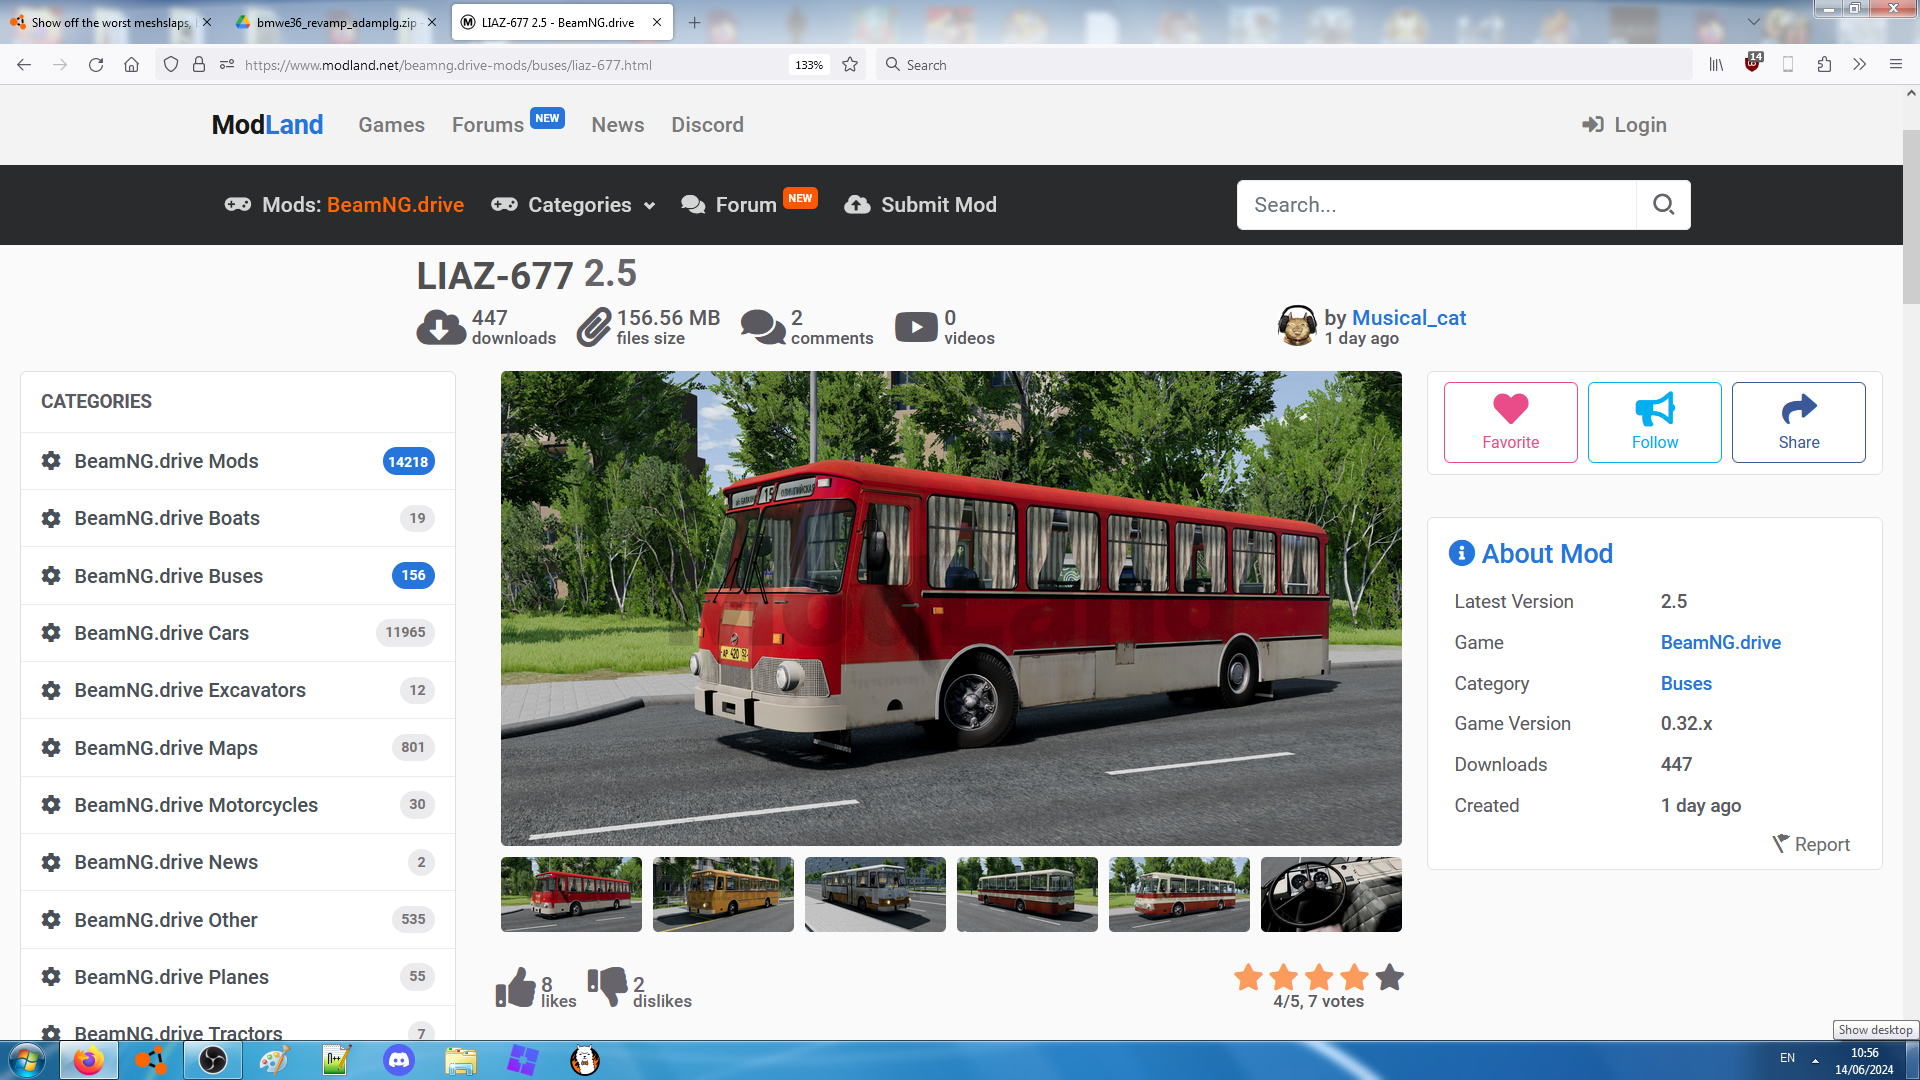This screenshot has width=1920, height=1080.
Task: Click Submit Mod
Action: pos(921,205)
